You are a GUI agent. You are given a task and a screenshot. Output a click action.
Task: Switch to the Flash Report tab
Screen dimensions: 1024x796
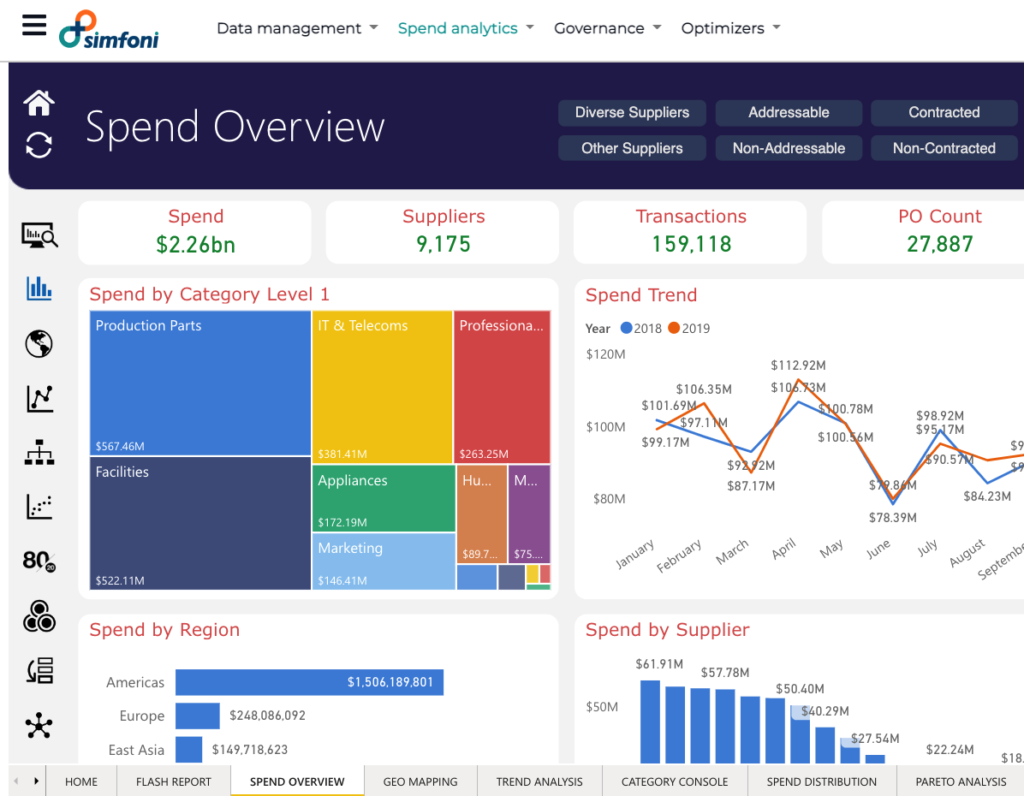174,782
